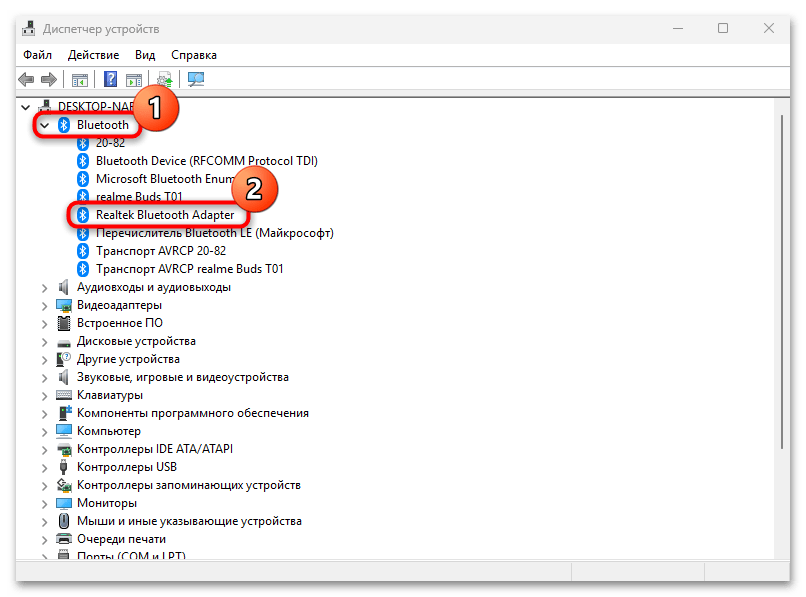Open the Файл menu
The width and height of the screenshot is (806, 597).
[38, 55]
